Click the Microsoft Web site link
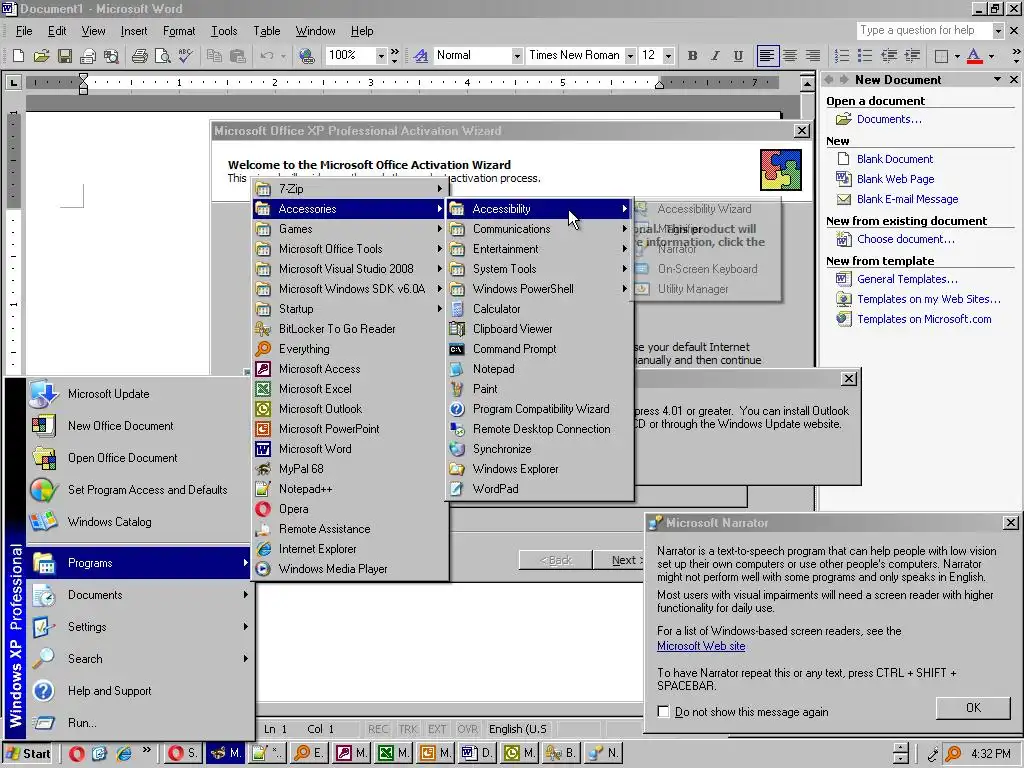The height and width of the screenshot is (768, 1024). click(x=701, y=646)
